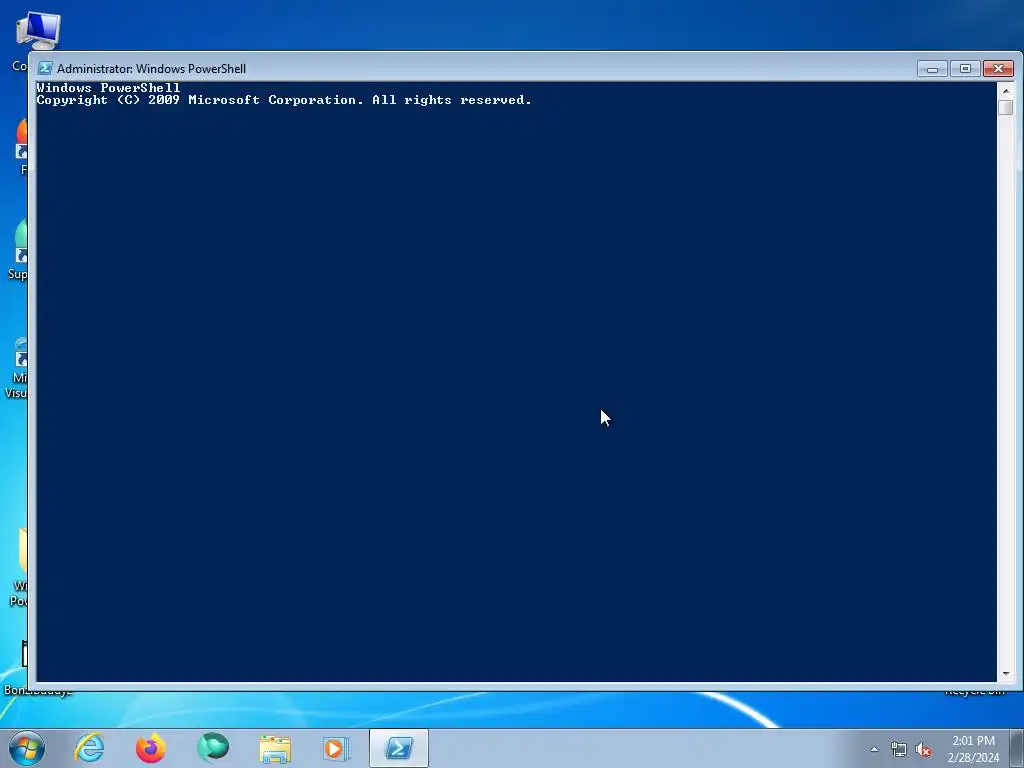Open the Windows Start menu
The height and width of the screenshot is (768, 1024).
26,748
